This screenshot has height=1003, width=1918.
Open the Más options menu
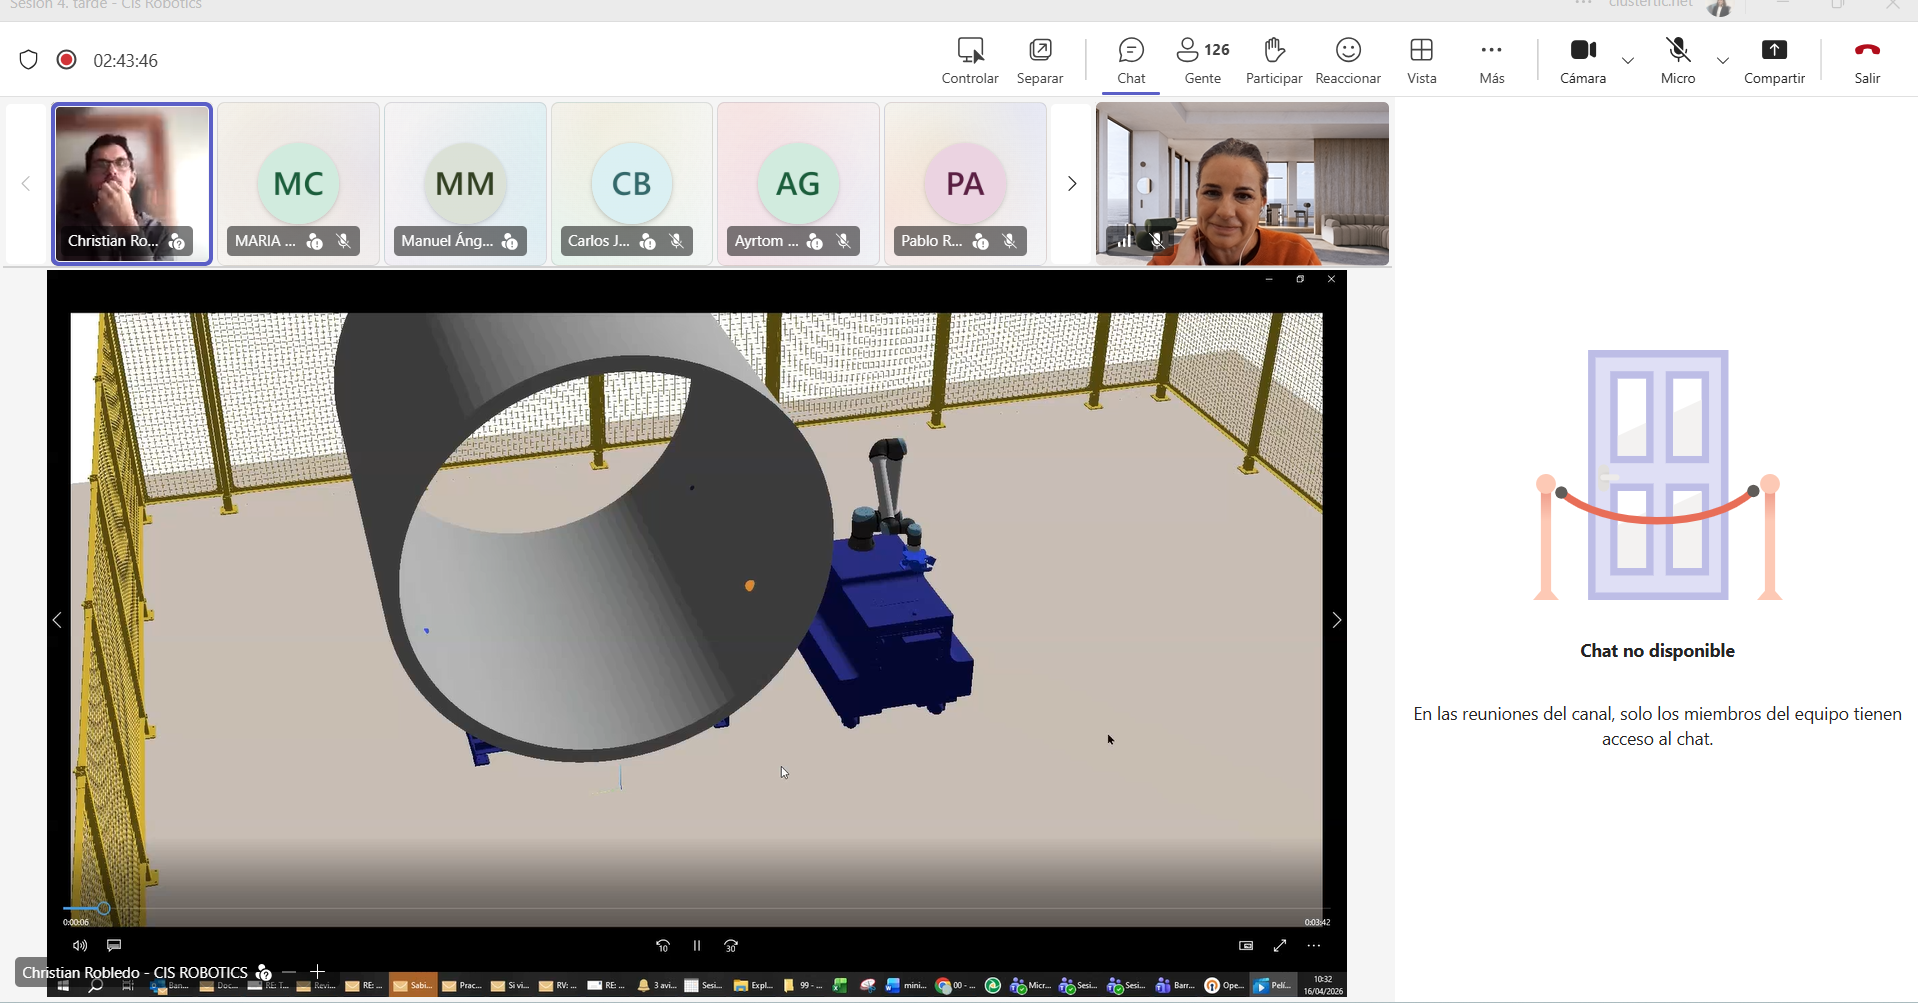(x=1491, y=60)
